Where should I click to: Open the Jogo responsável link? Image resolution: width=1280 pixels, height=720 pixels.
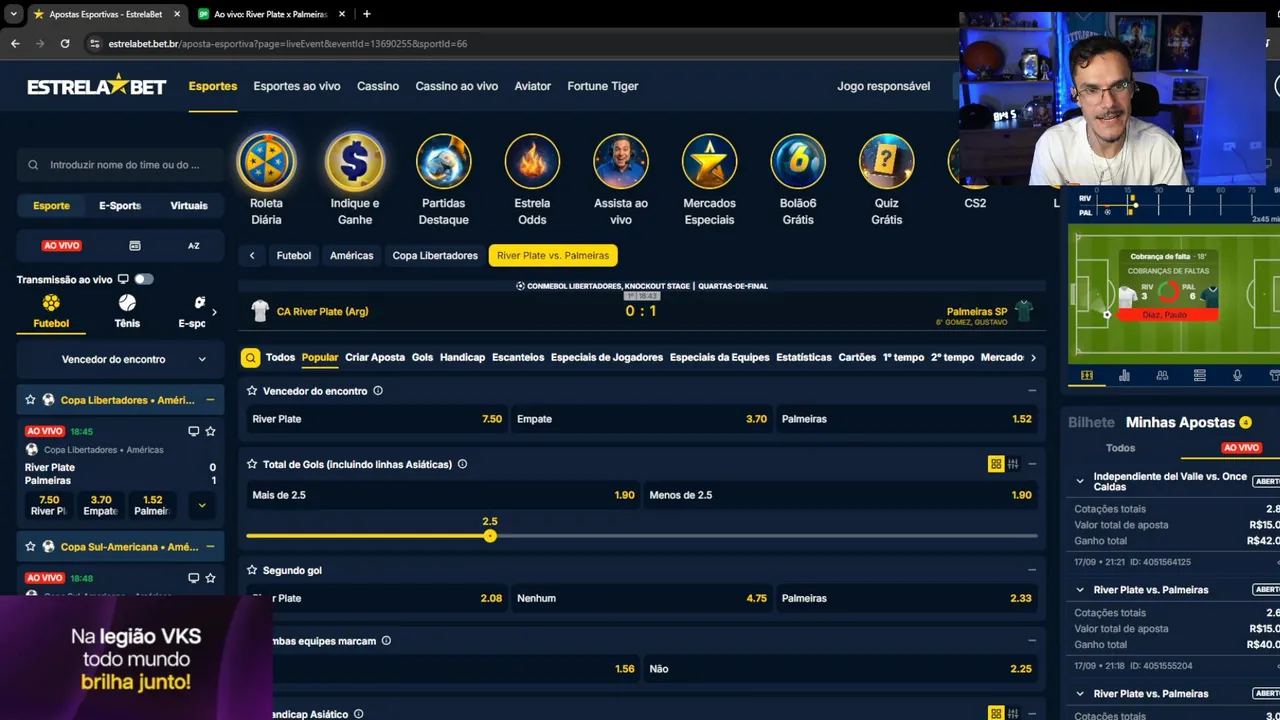(884, 86)
